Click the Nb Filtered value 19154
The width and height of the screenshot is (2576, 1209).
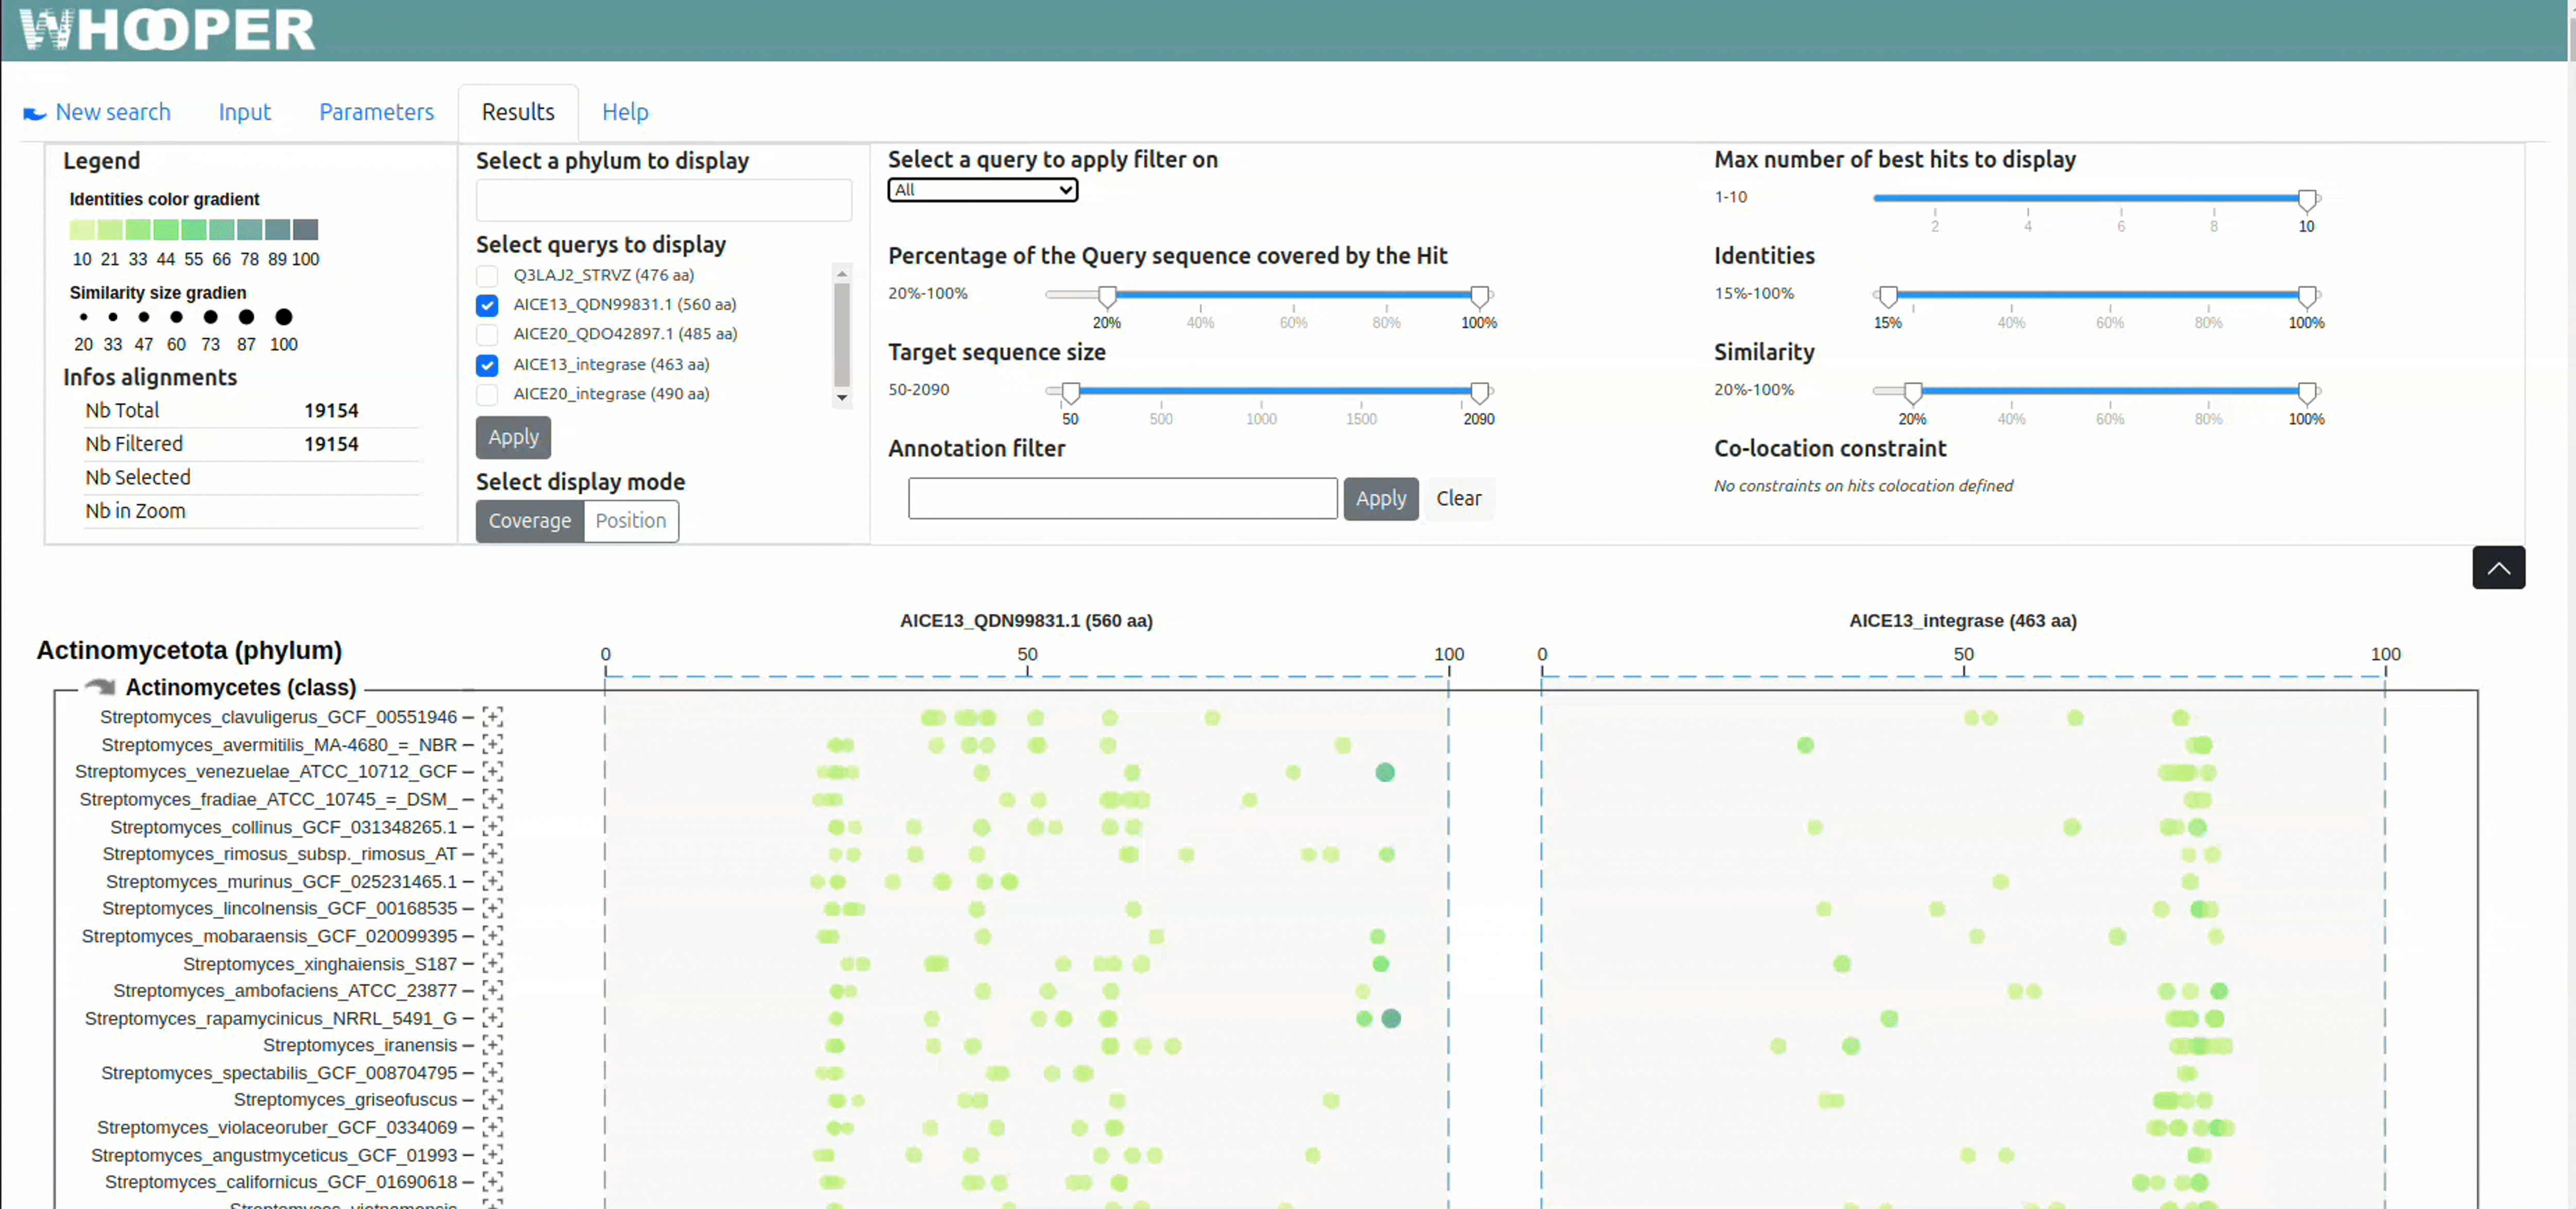click(x=331, y=444)
